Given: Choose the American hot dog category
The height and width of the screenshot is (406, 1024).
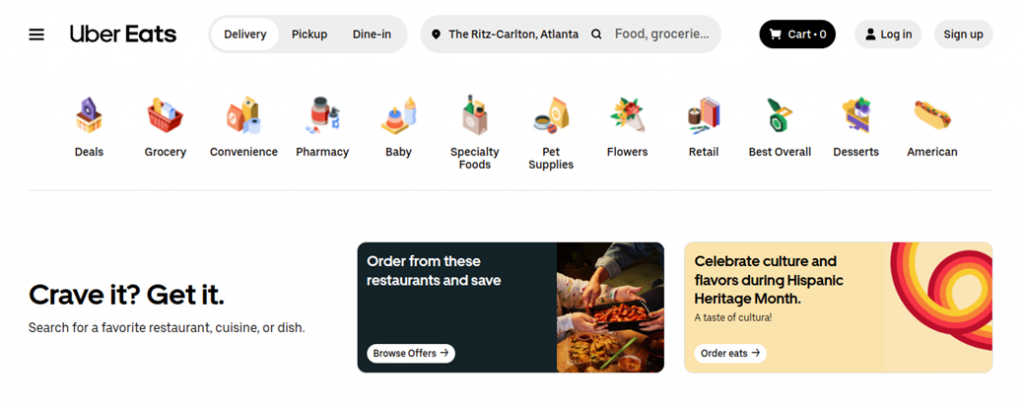Looking at the screenshot, I should pyautogui.click(x=932, y=116).
